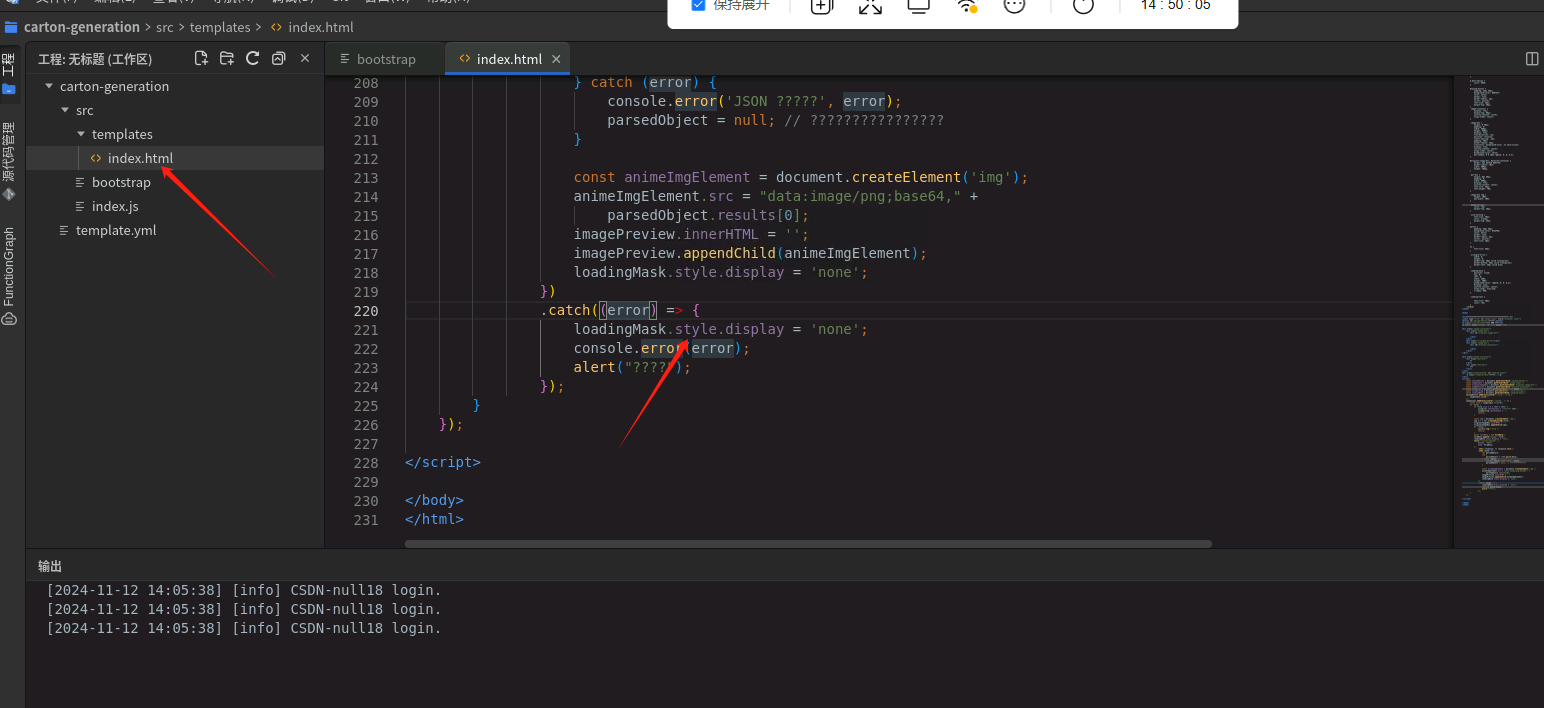
Task: Collapse the carton-generation root folder
Action: (49, 87)
